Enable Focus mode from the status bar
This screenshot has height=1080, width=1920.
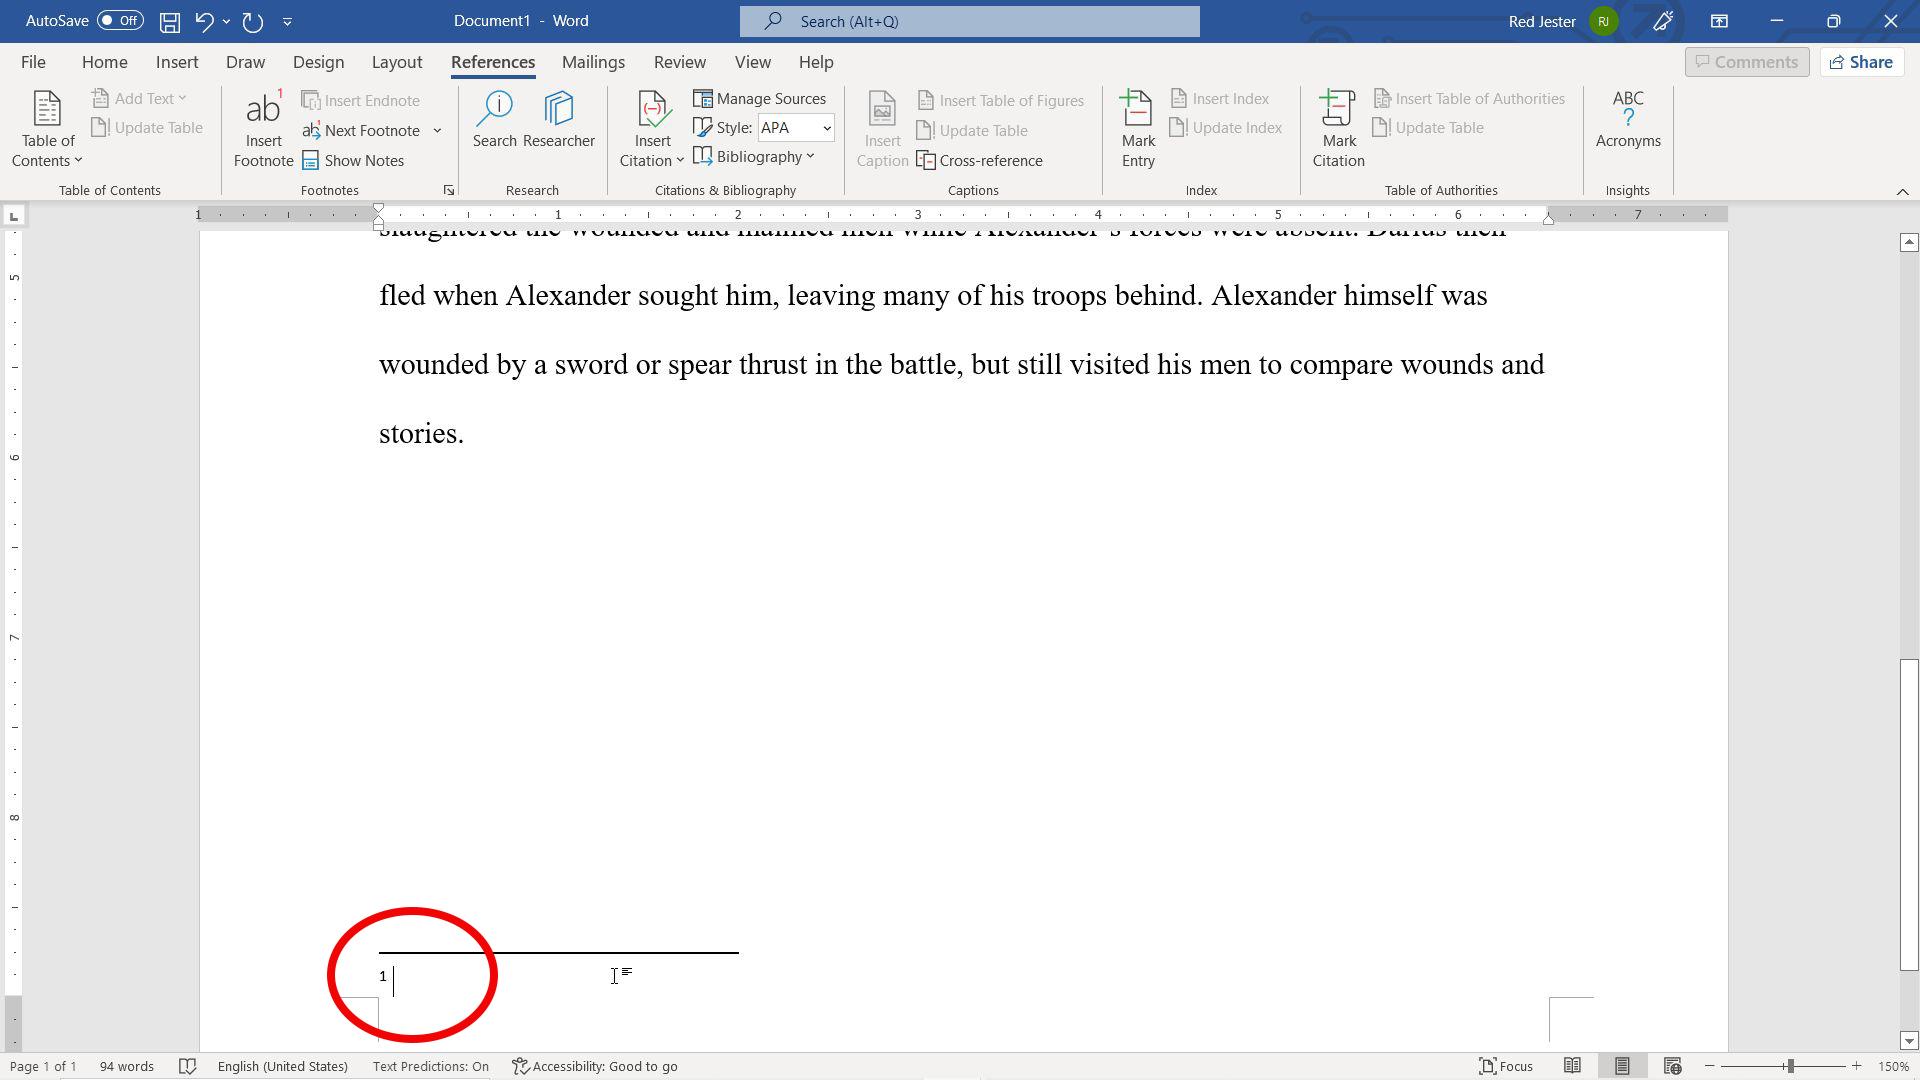coord(1506,1066)
